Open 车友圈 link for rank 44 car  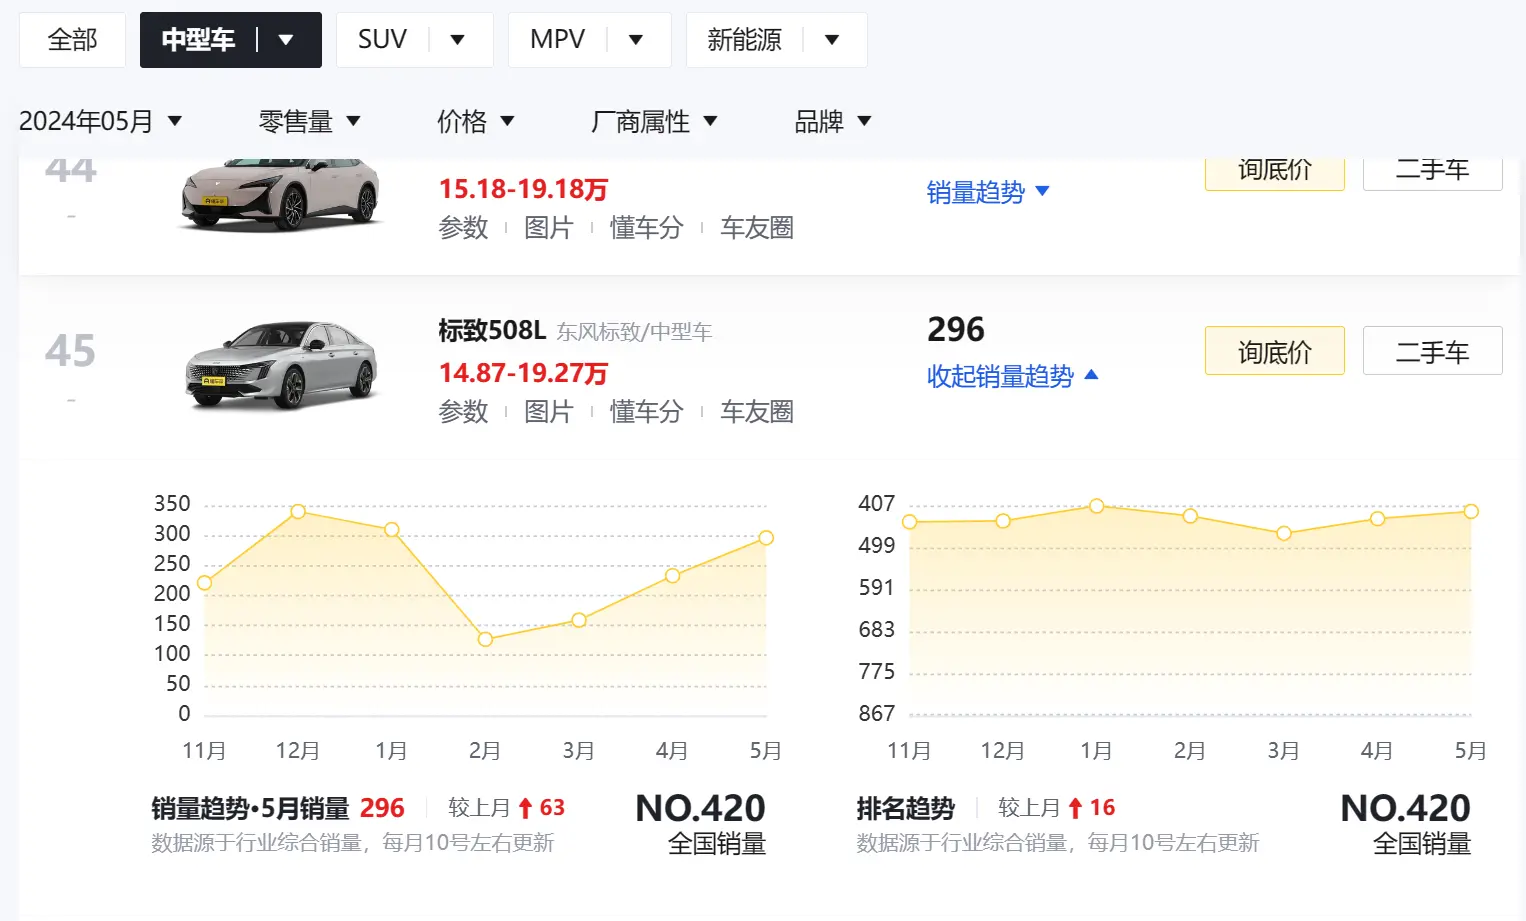pos(757,228)
